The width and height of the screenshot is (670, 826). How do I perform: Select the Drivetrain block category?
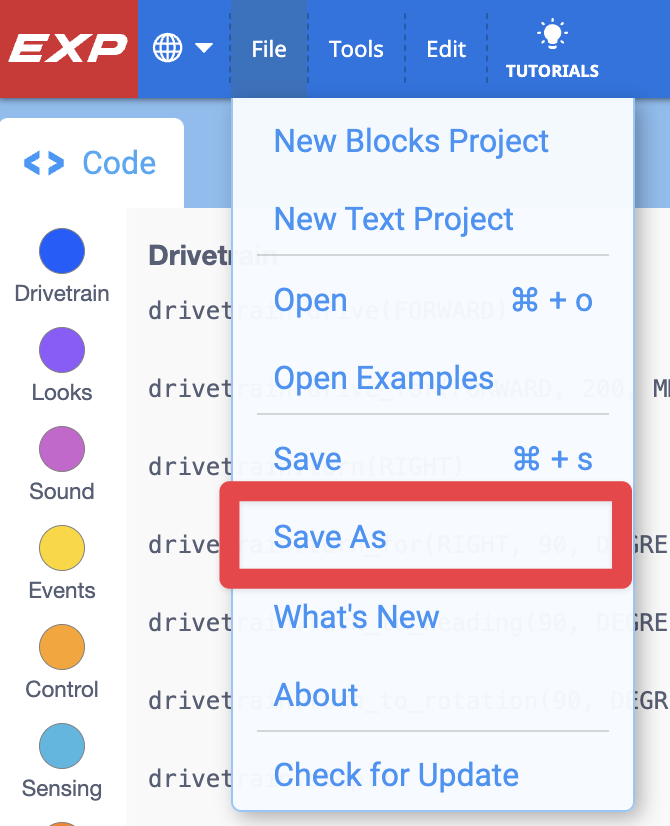[61, 251]
